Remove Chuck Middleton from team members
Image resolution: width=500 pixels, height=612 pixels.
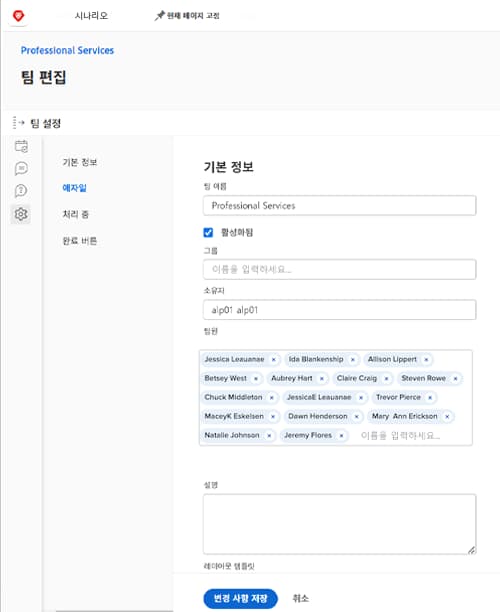(x=272, y=398)
